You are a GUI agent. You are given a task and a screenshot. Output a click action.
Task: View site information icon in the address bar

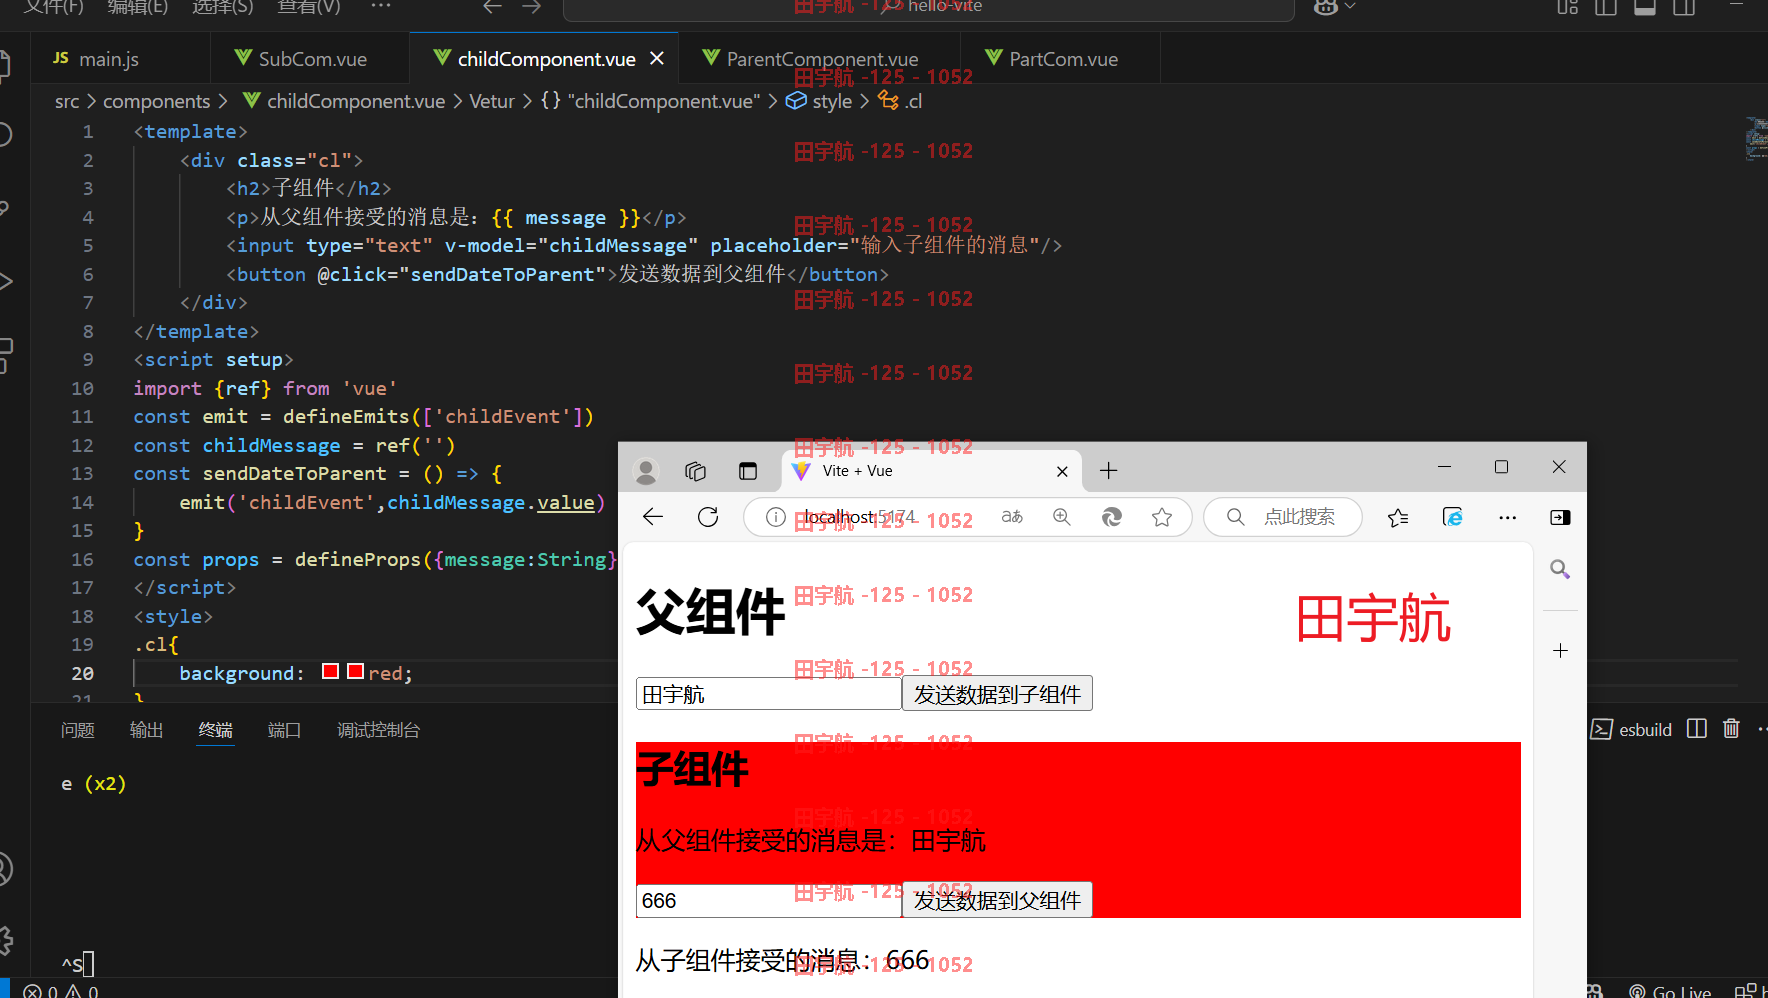(775, 517)
